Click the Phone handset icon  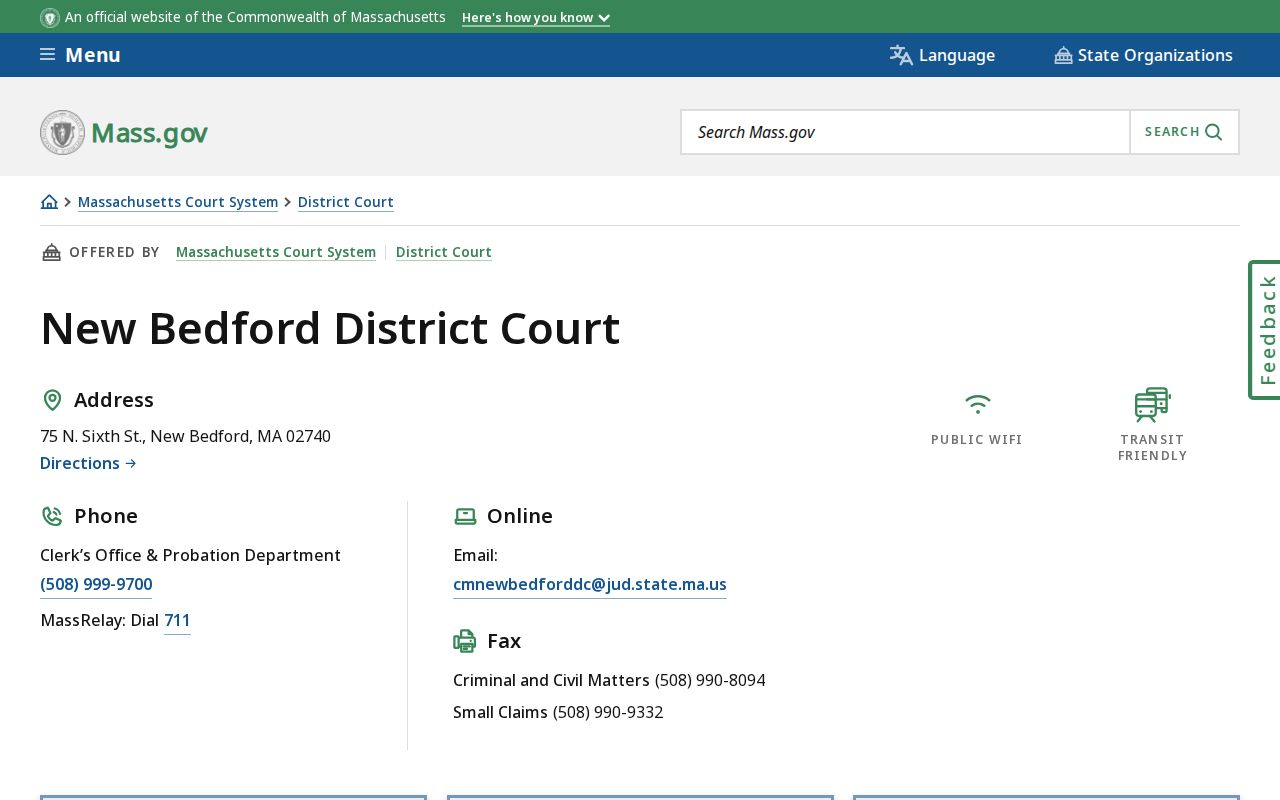click(52, 516)
